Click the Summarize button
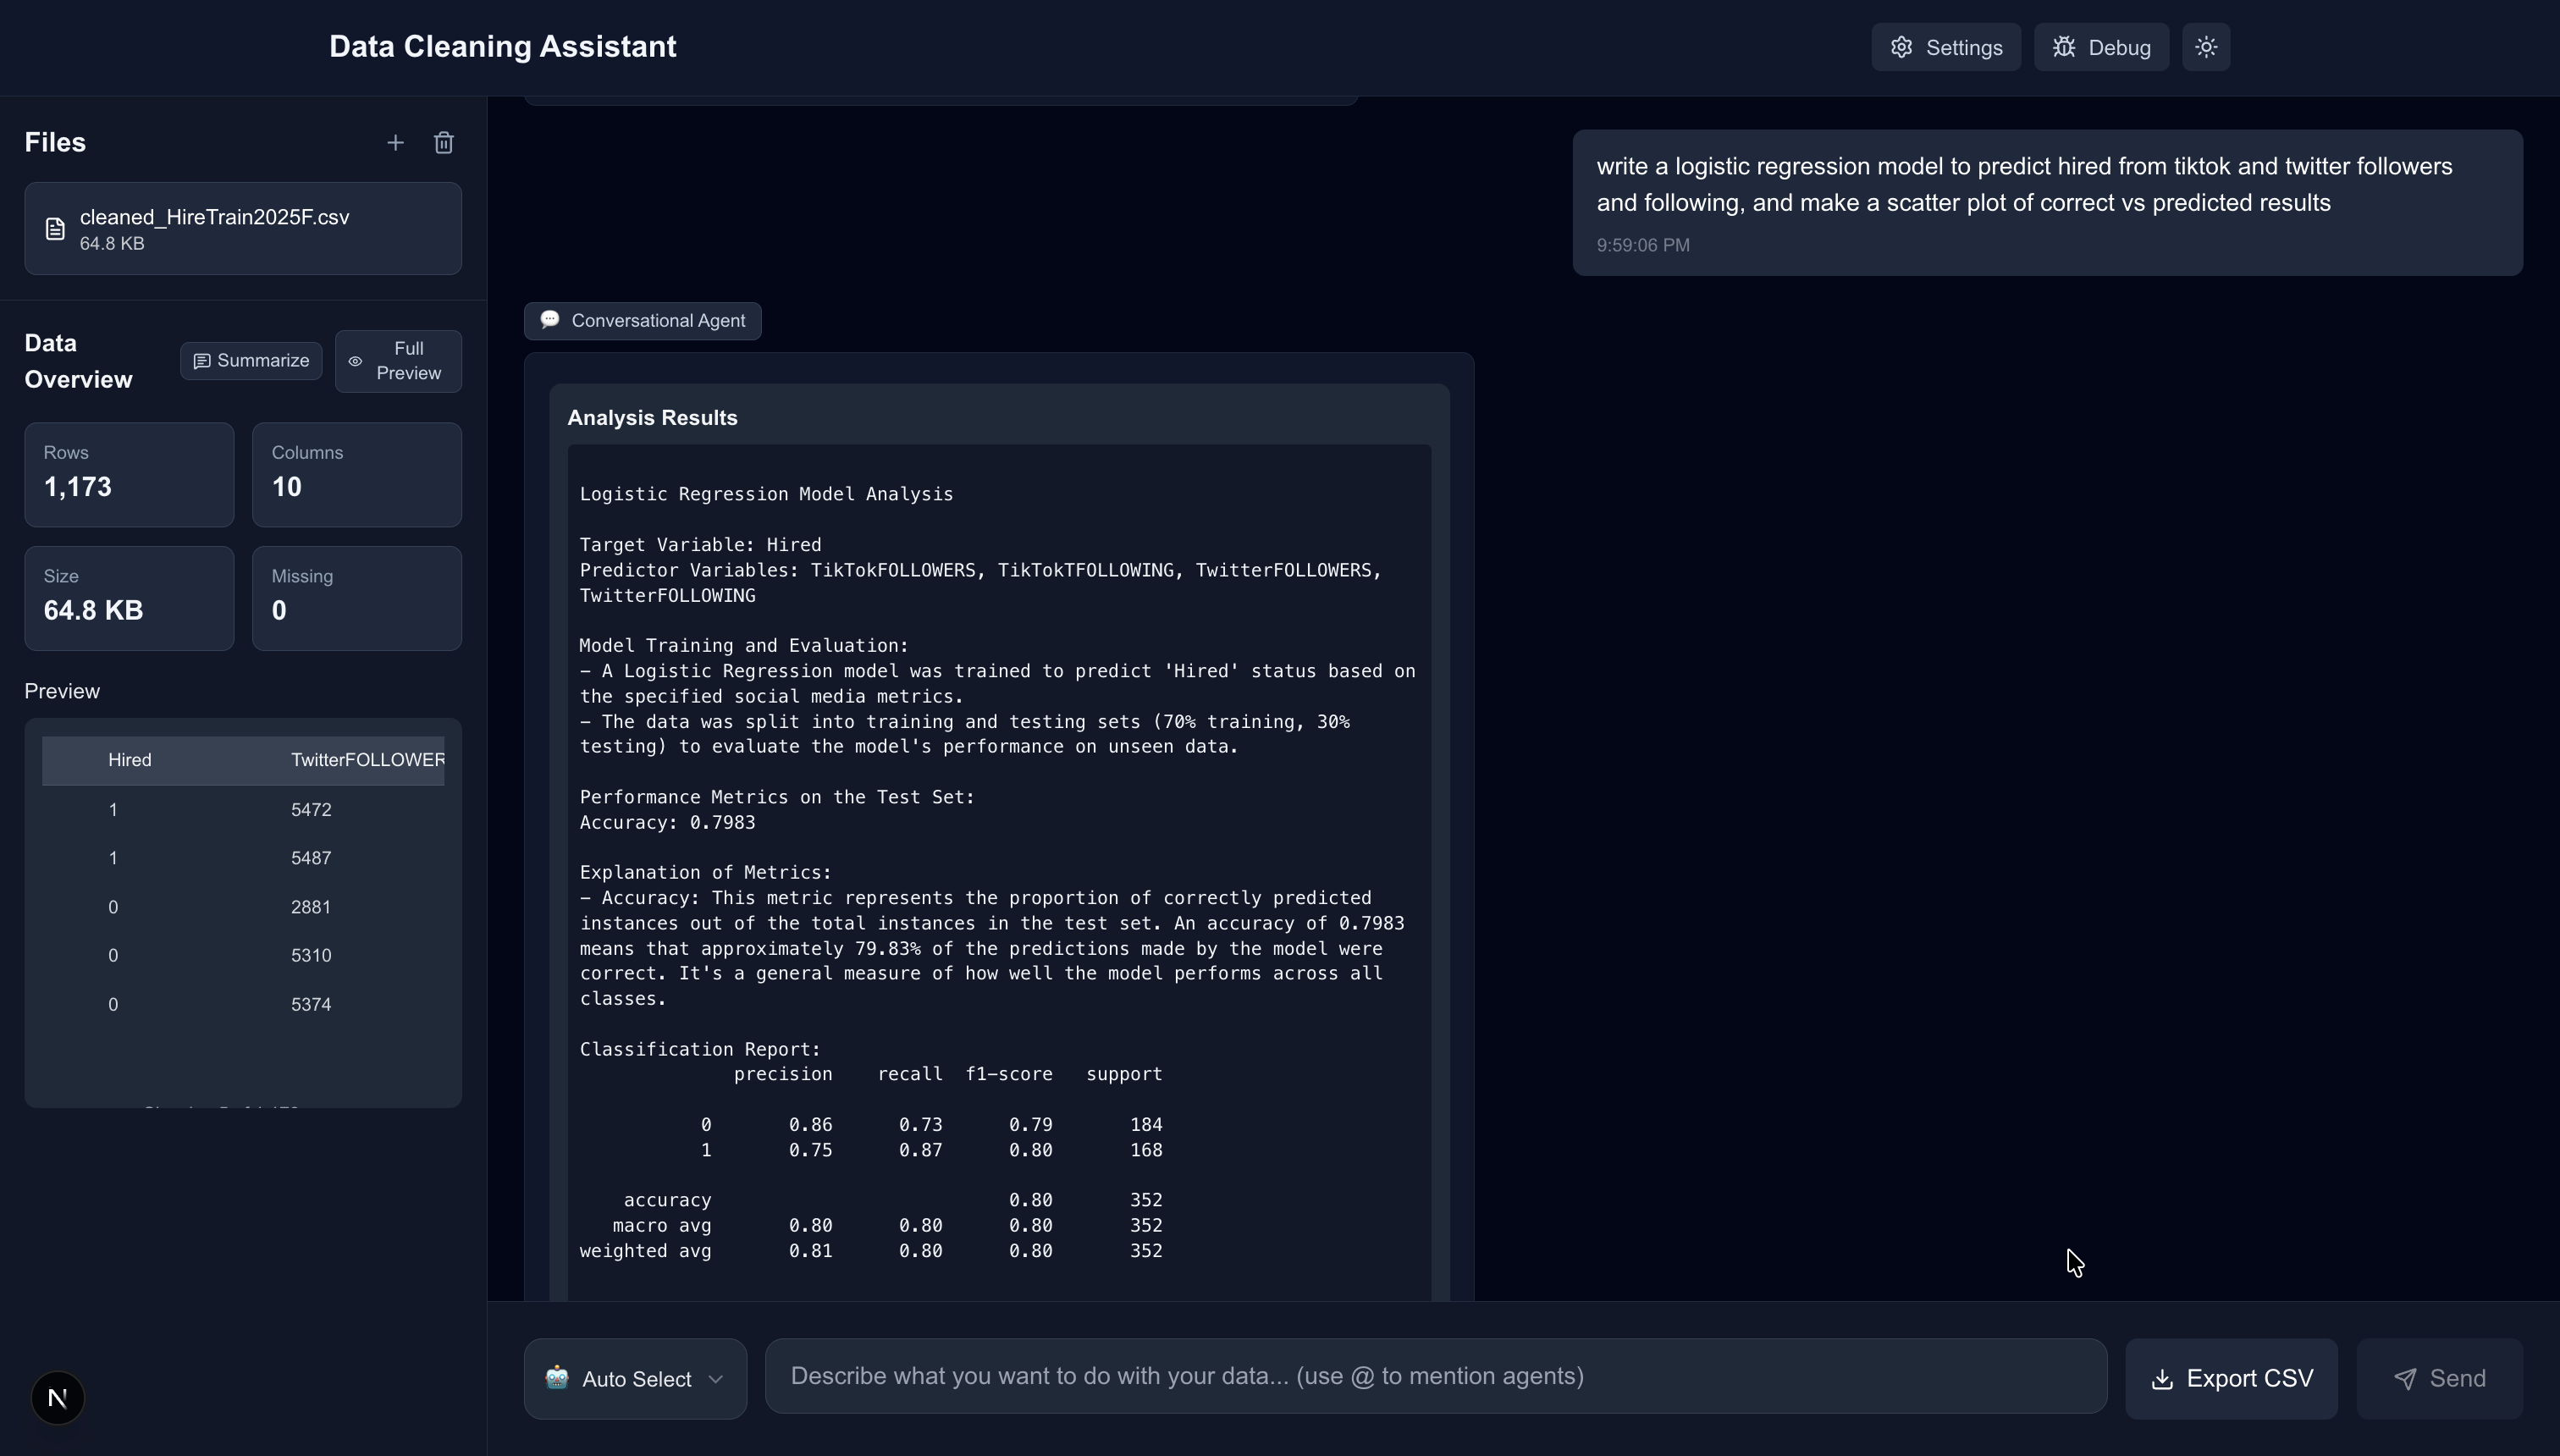 pyautogui.click(x=251, y=361)
